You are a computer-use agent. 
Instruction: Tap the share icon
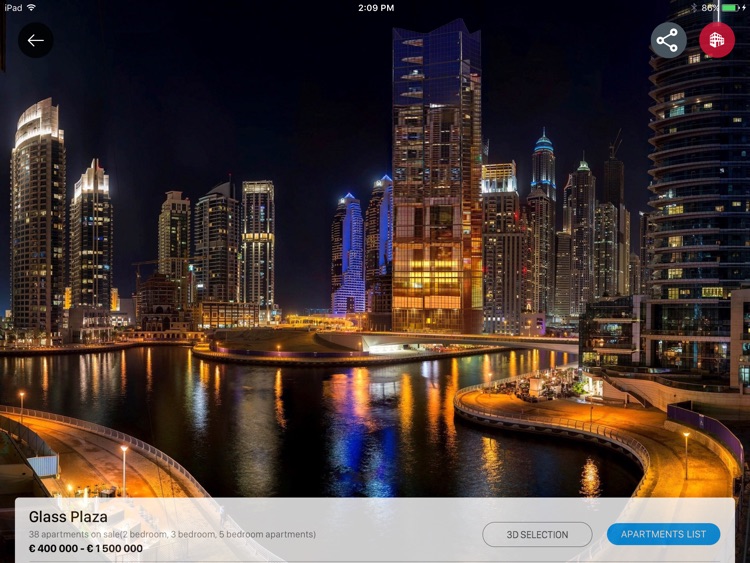click(x=668, y=41)
